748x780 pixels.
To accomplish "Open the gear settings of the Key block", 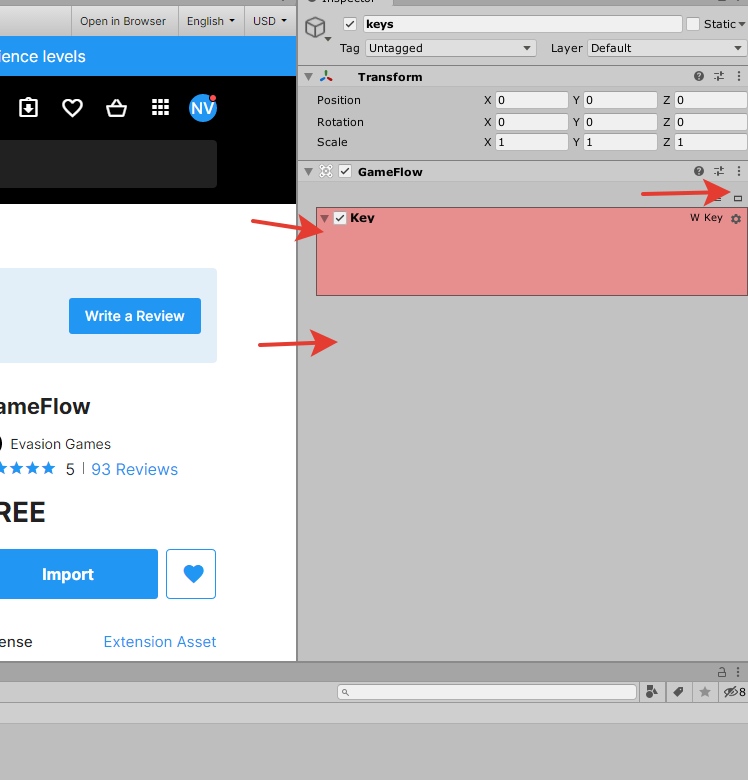I will pos(736,218).
